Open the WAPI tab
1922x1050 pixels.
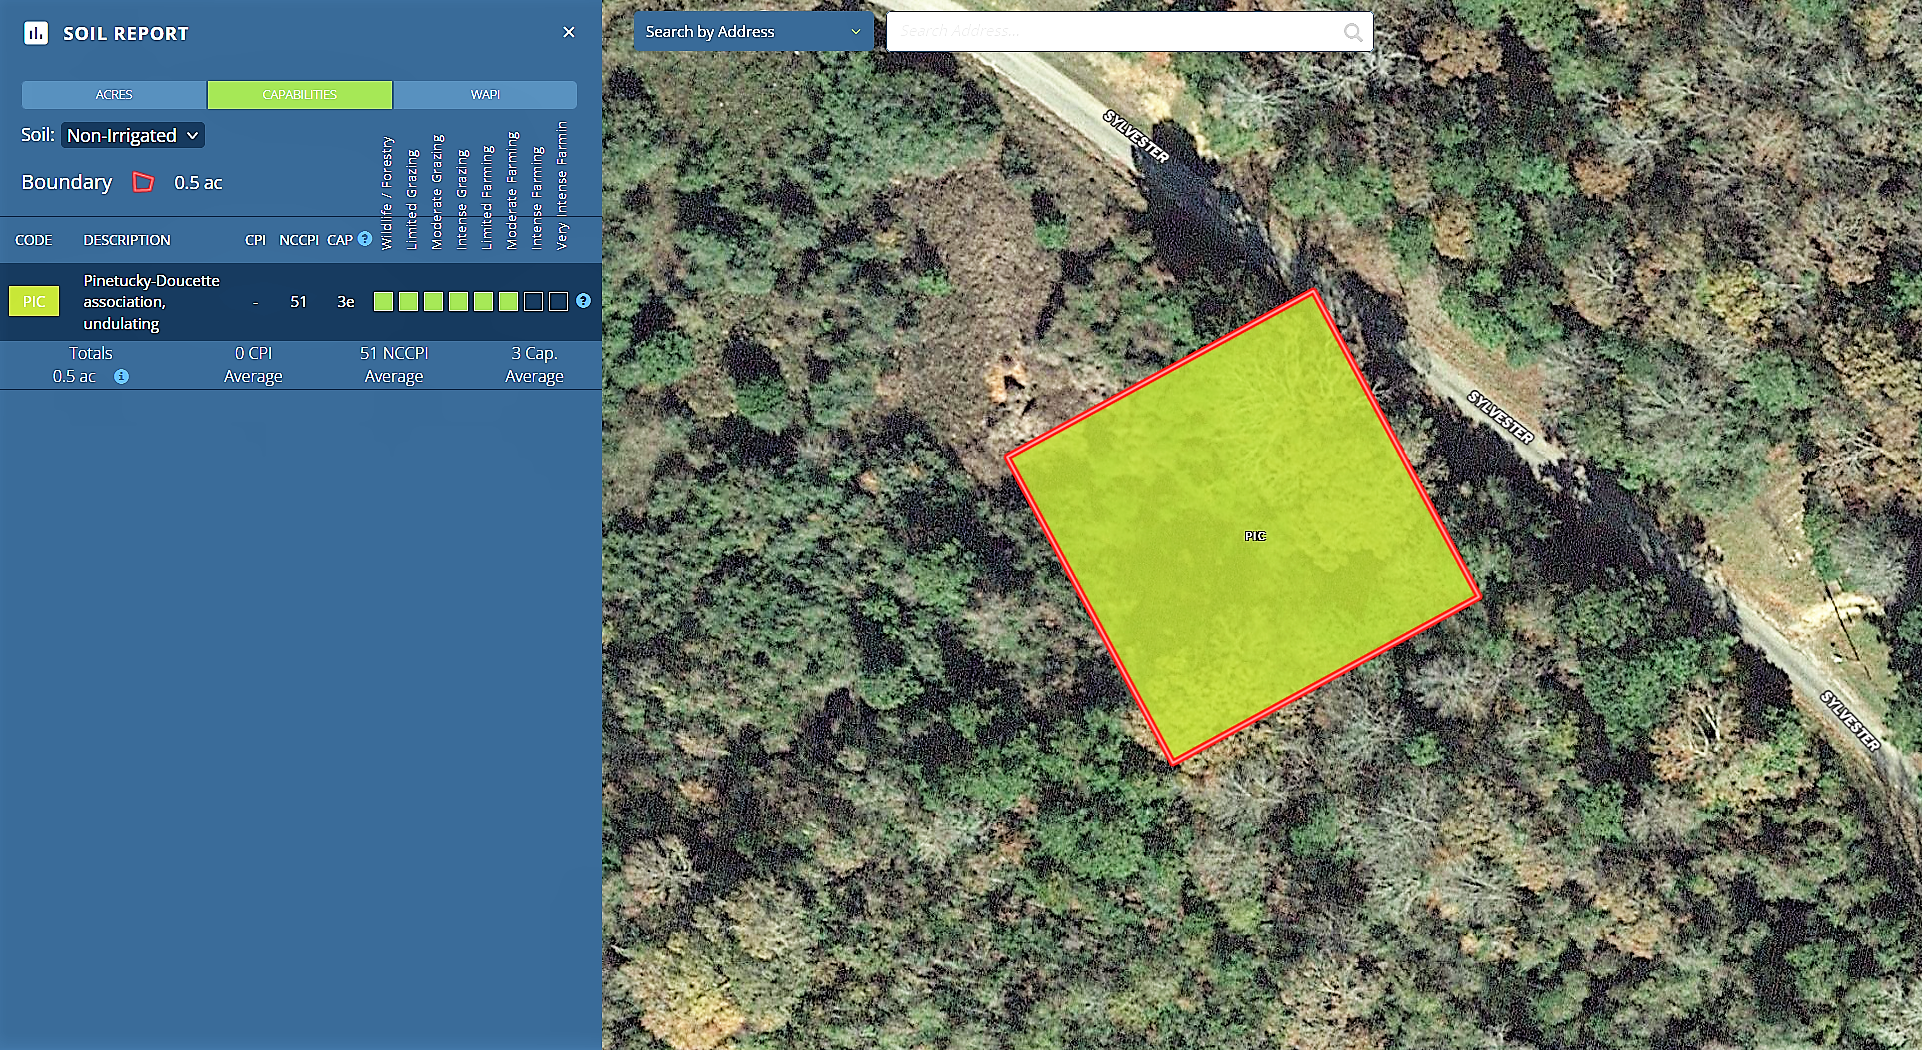coord(485,94)
